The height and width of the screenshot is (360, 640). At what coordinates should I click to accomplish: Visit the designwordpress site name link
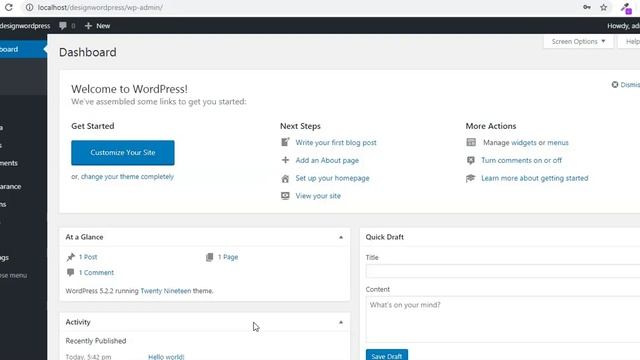point(25,26)
